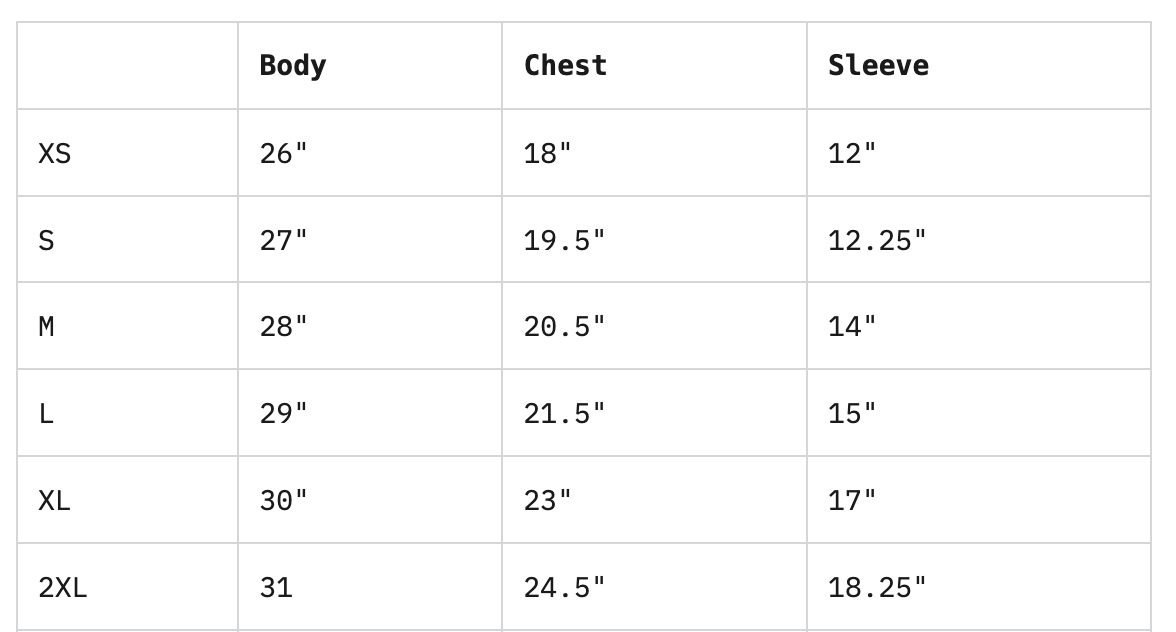This screenshot has height=632, width=1176.
Task: Click the M chest value 20.5"
Action: [564, 327]
